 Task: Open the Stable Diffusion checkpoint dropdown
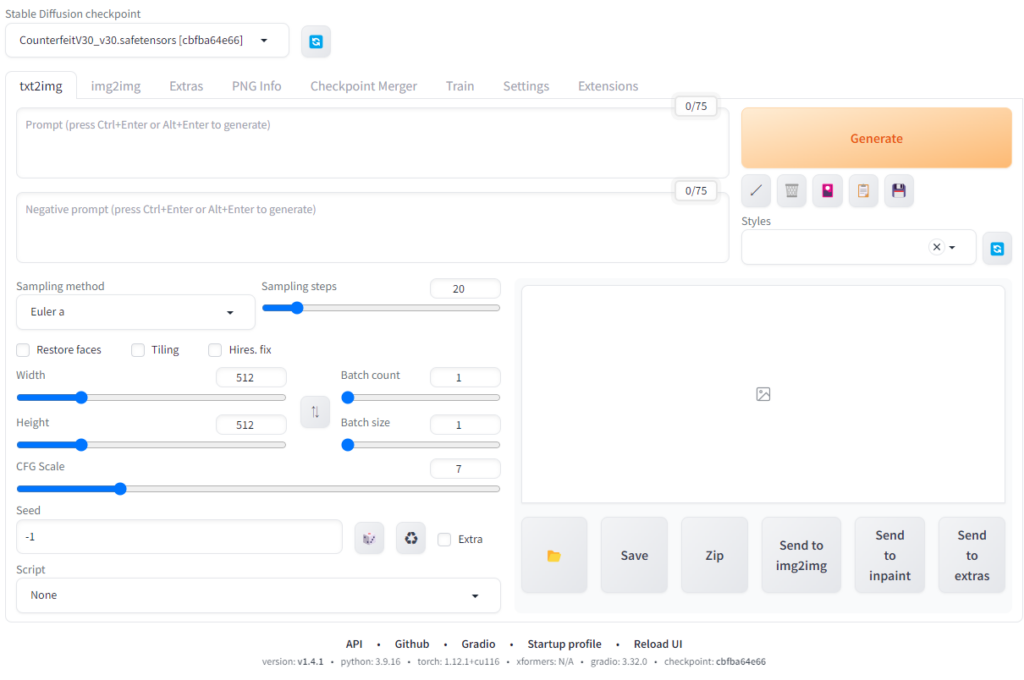[x=146, y=41]
